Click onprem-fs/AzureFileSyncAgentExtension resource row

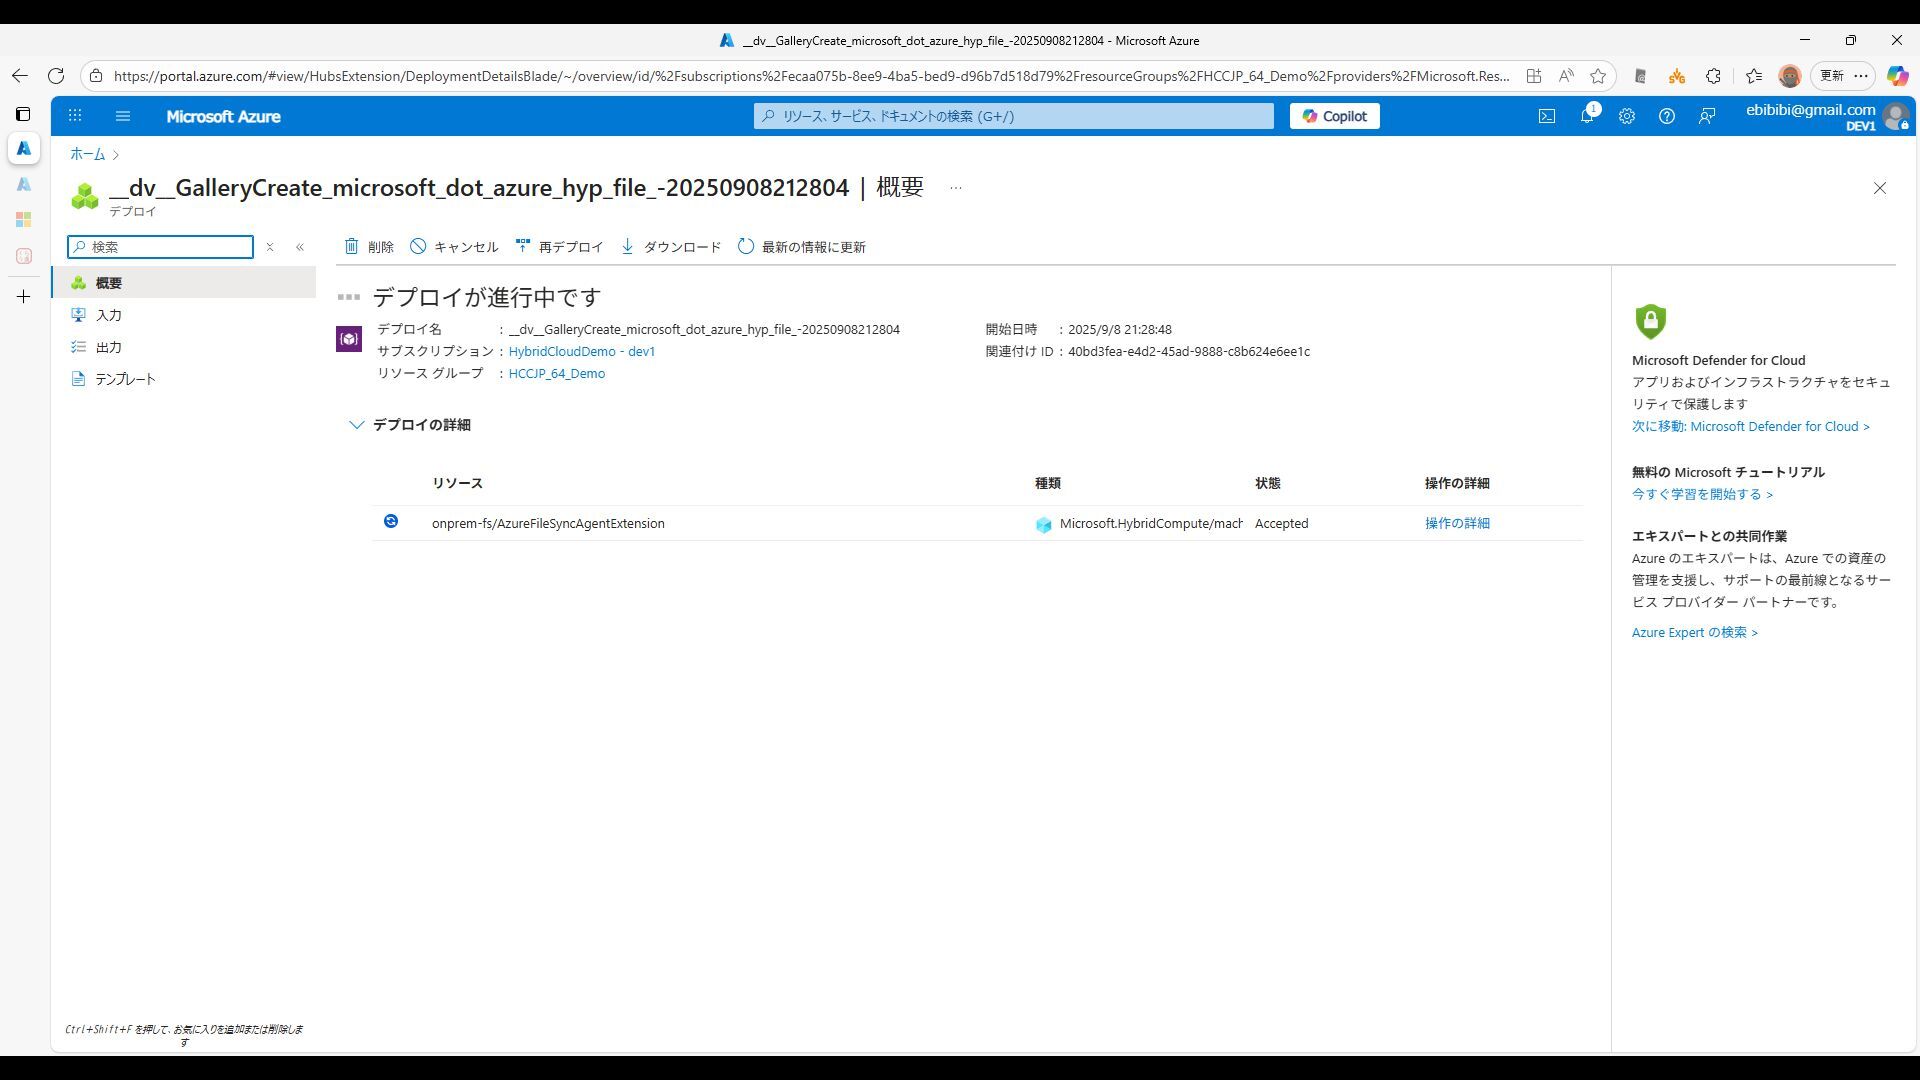[x=977, y=523]
